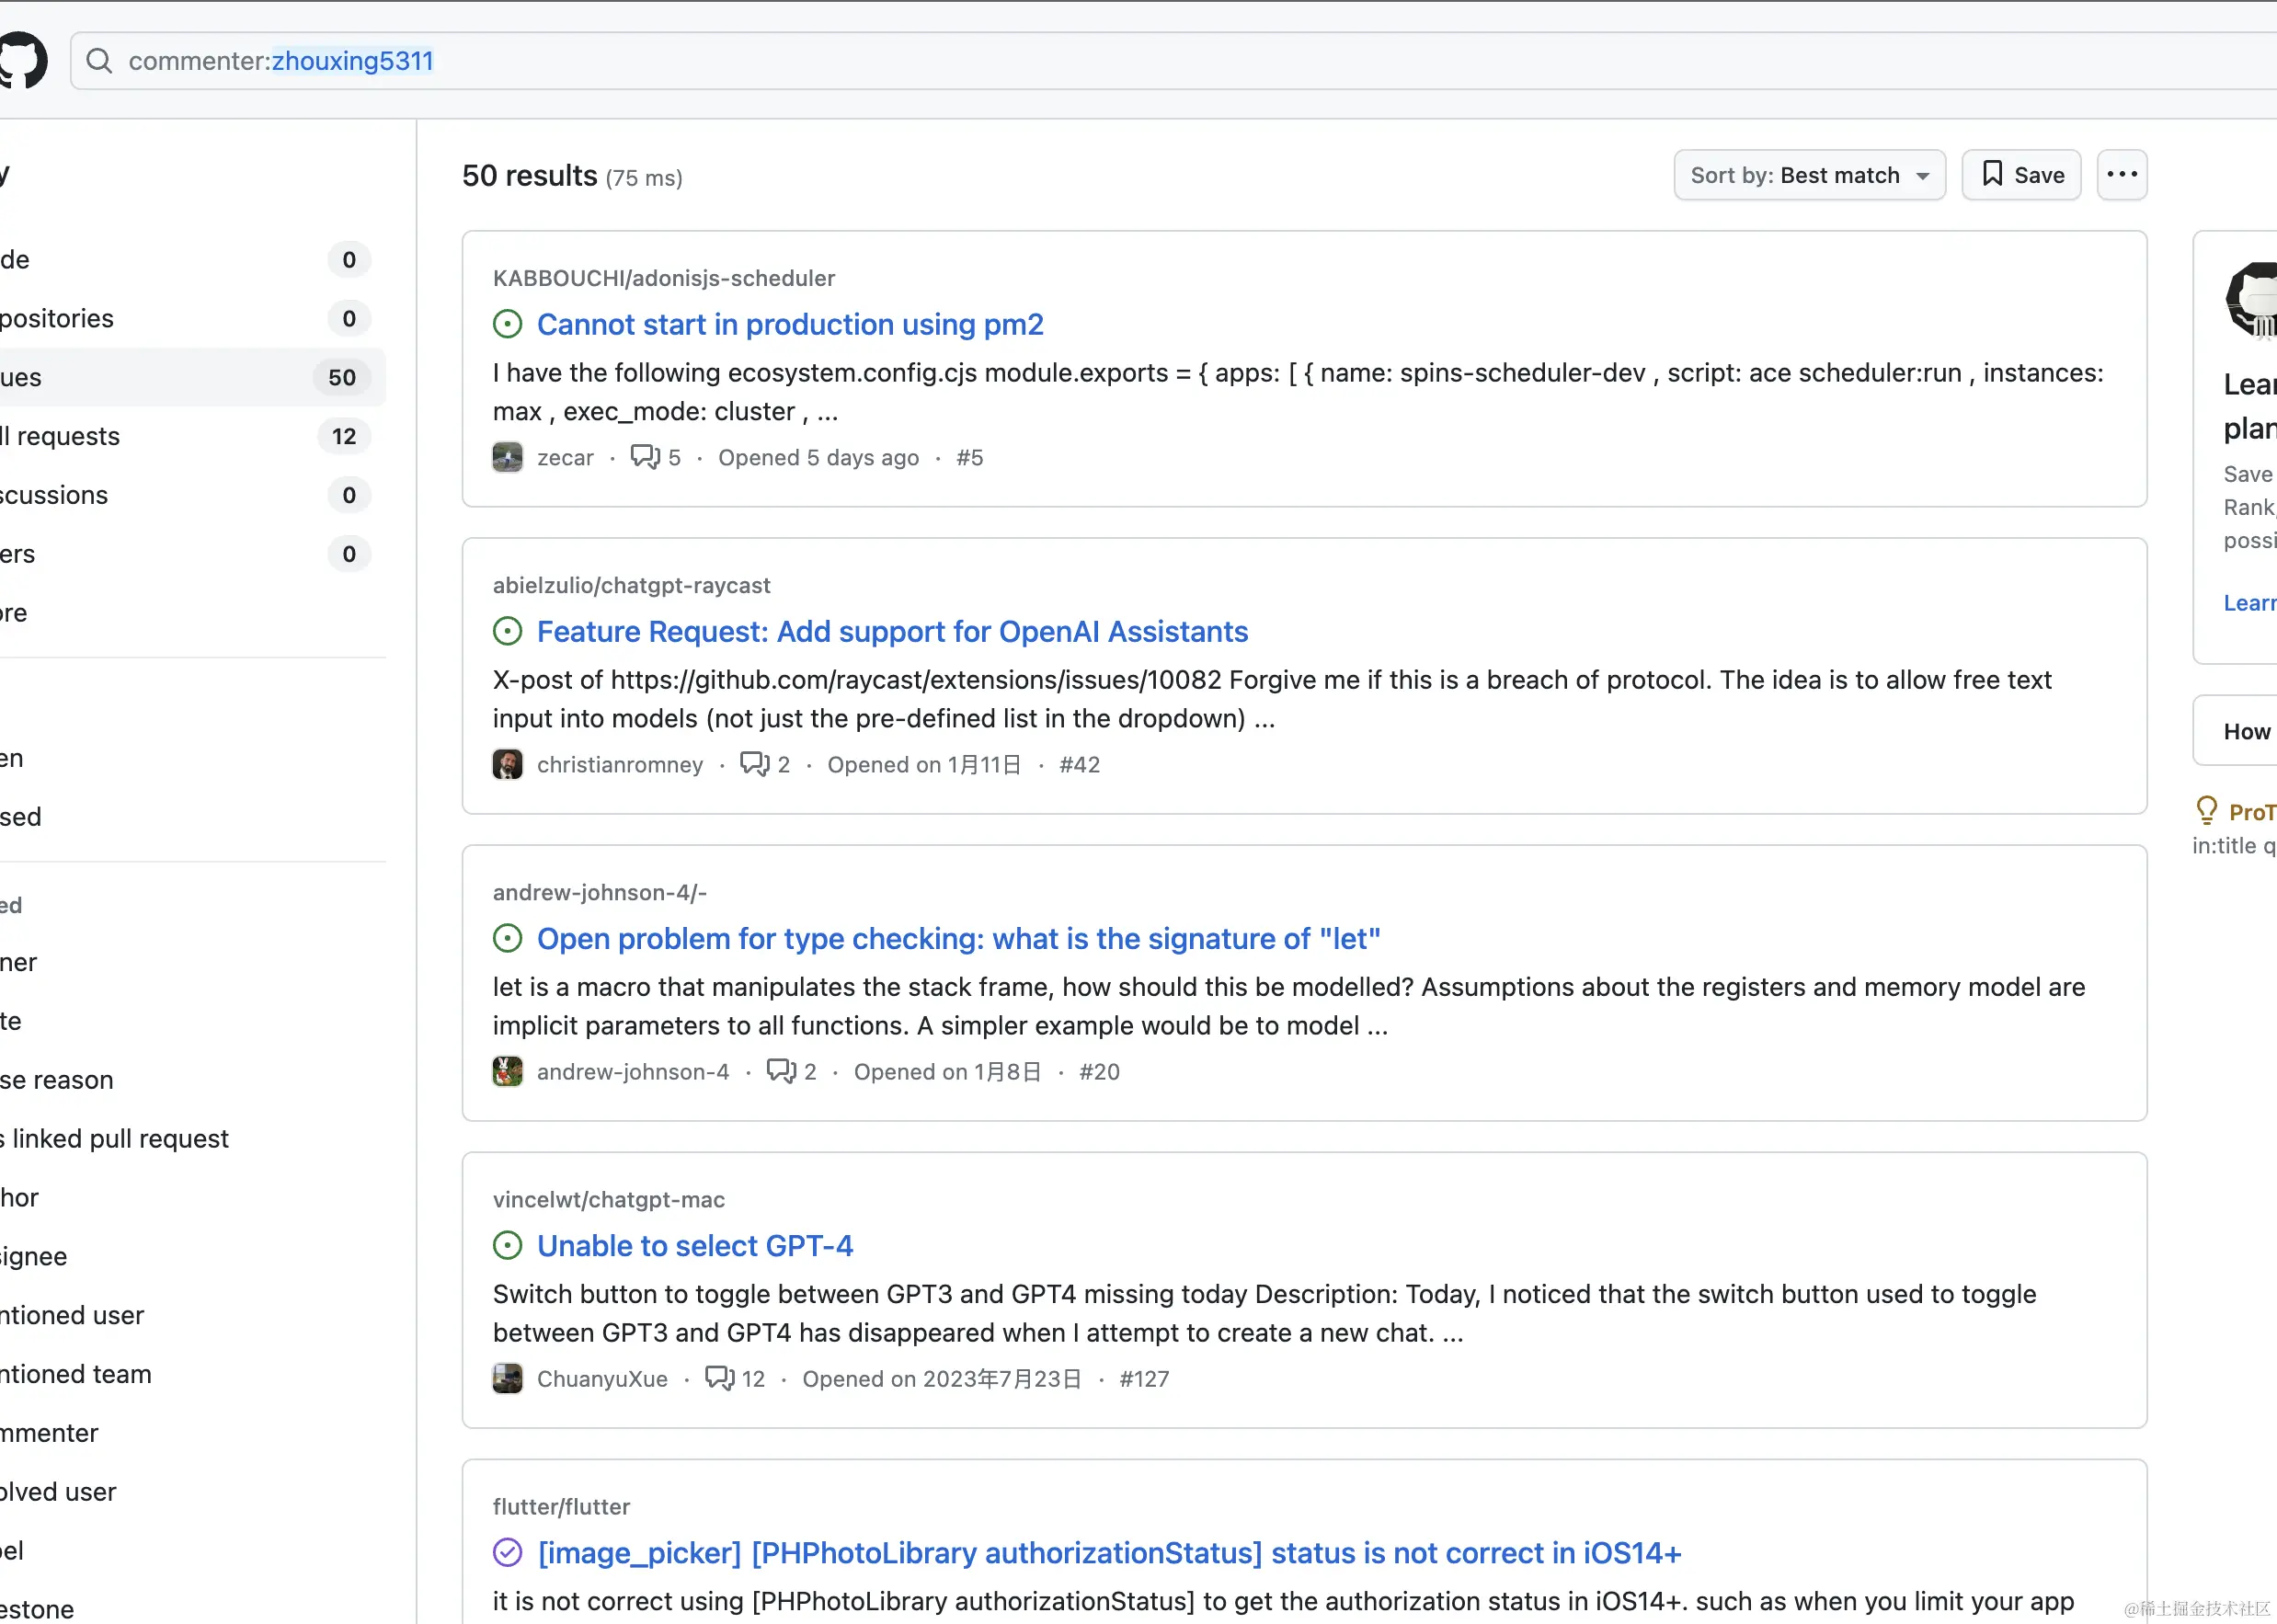Click andrew-johnson-4's avatar thumbnail
The width and height of the screenshot is (2277, 1624).
click(x=508, y=1071)
